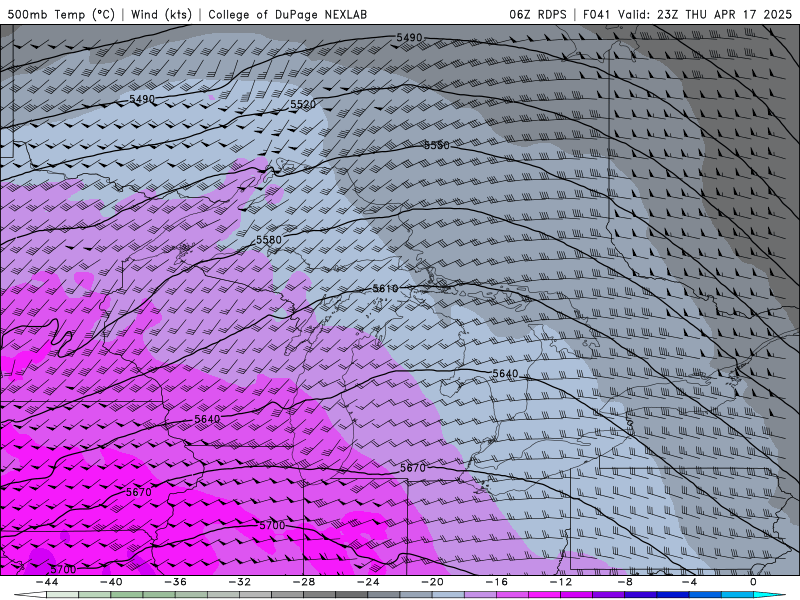800x600 pixels.
Task: Click the -28 colorbar tick label
Action: (304, 582)
